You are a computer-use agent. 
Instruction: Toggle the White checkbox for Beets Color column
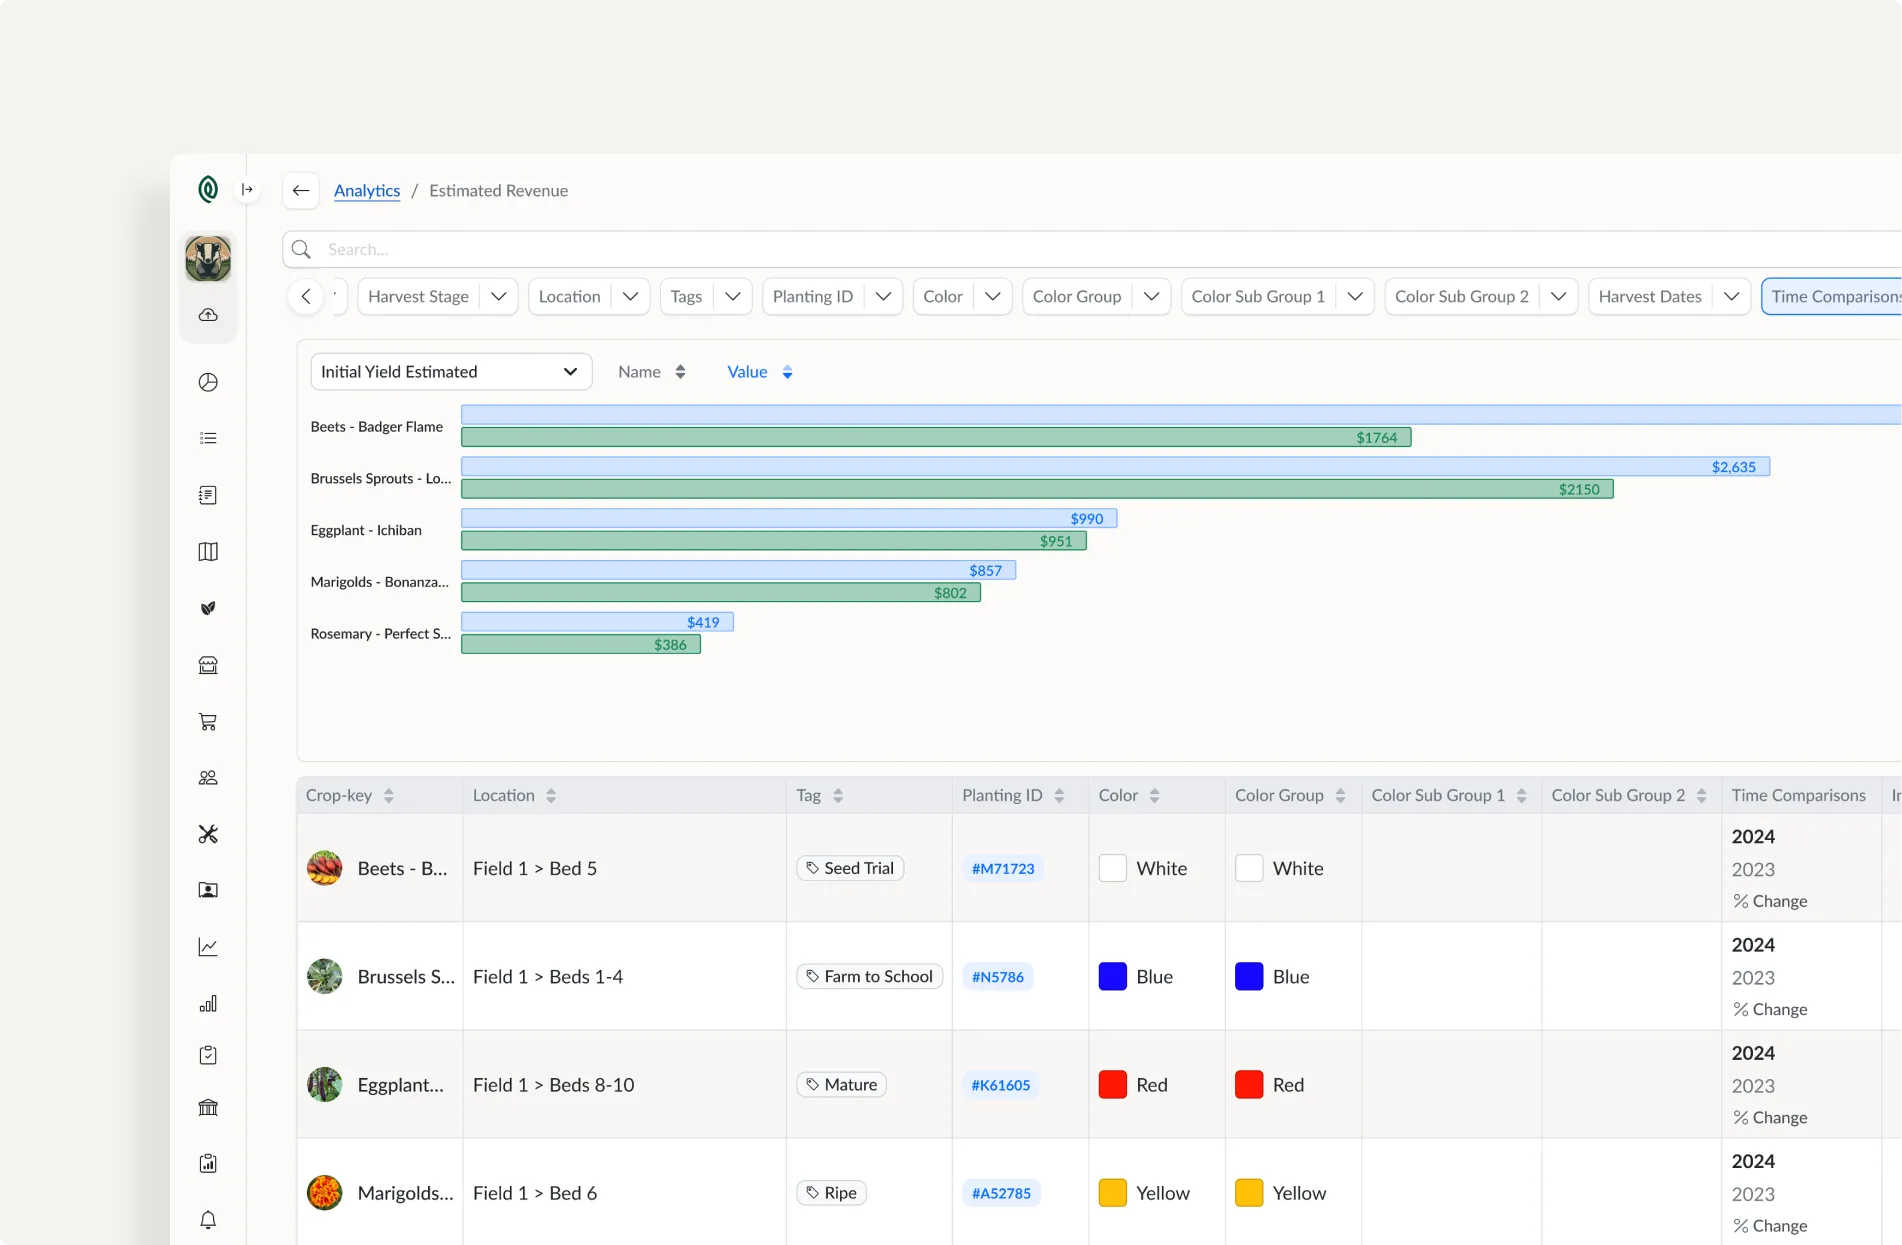tap(1112, 868)
